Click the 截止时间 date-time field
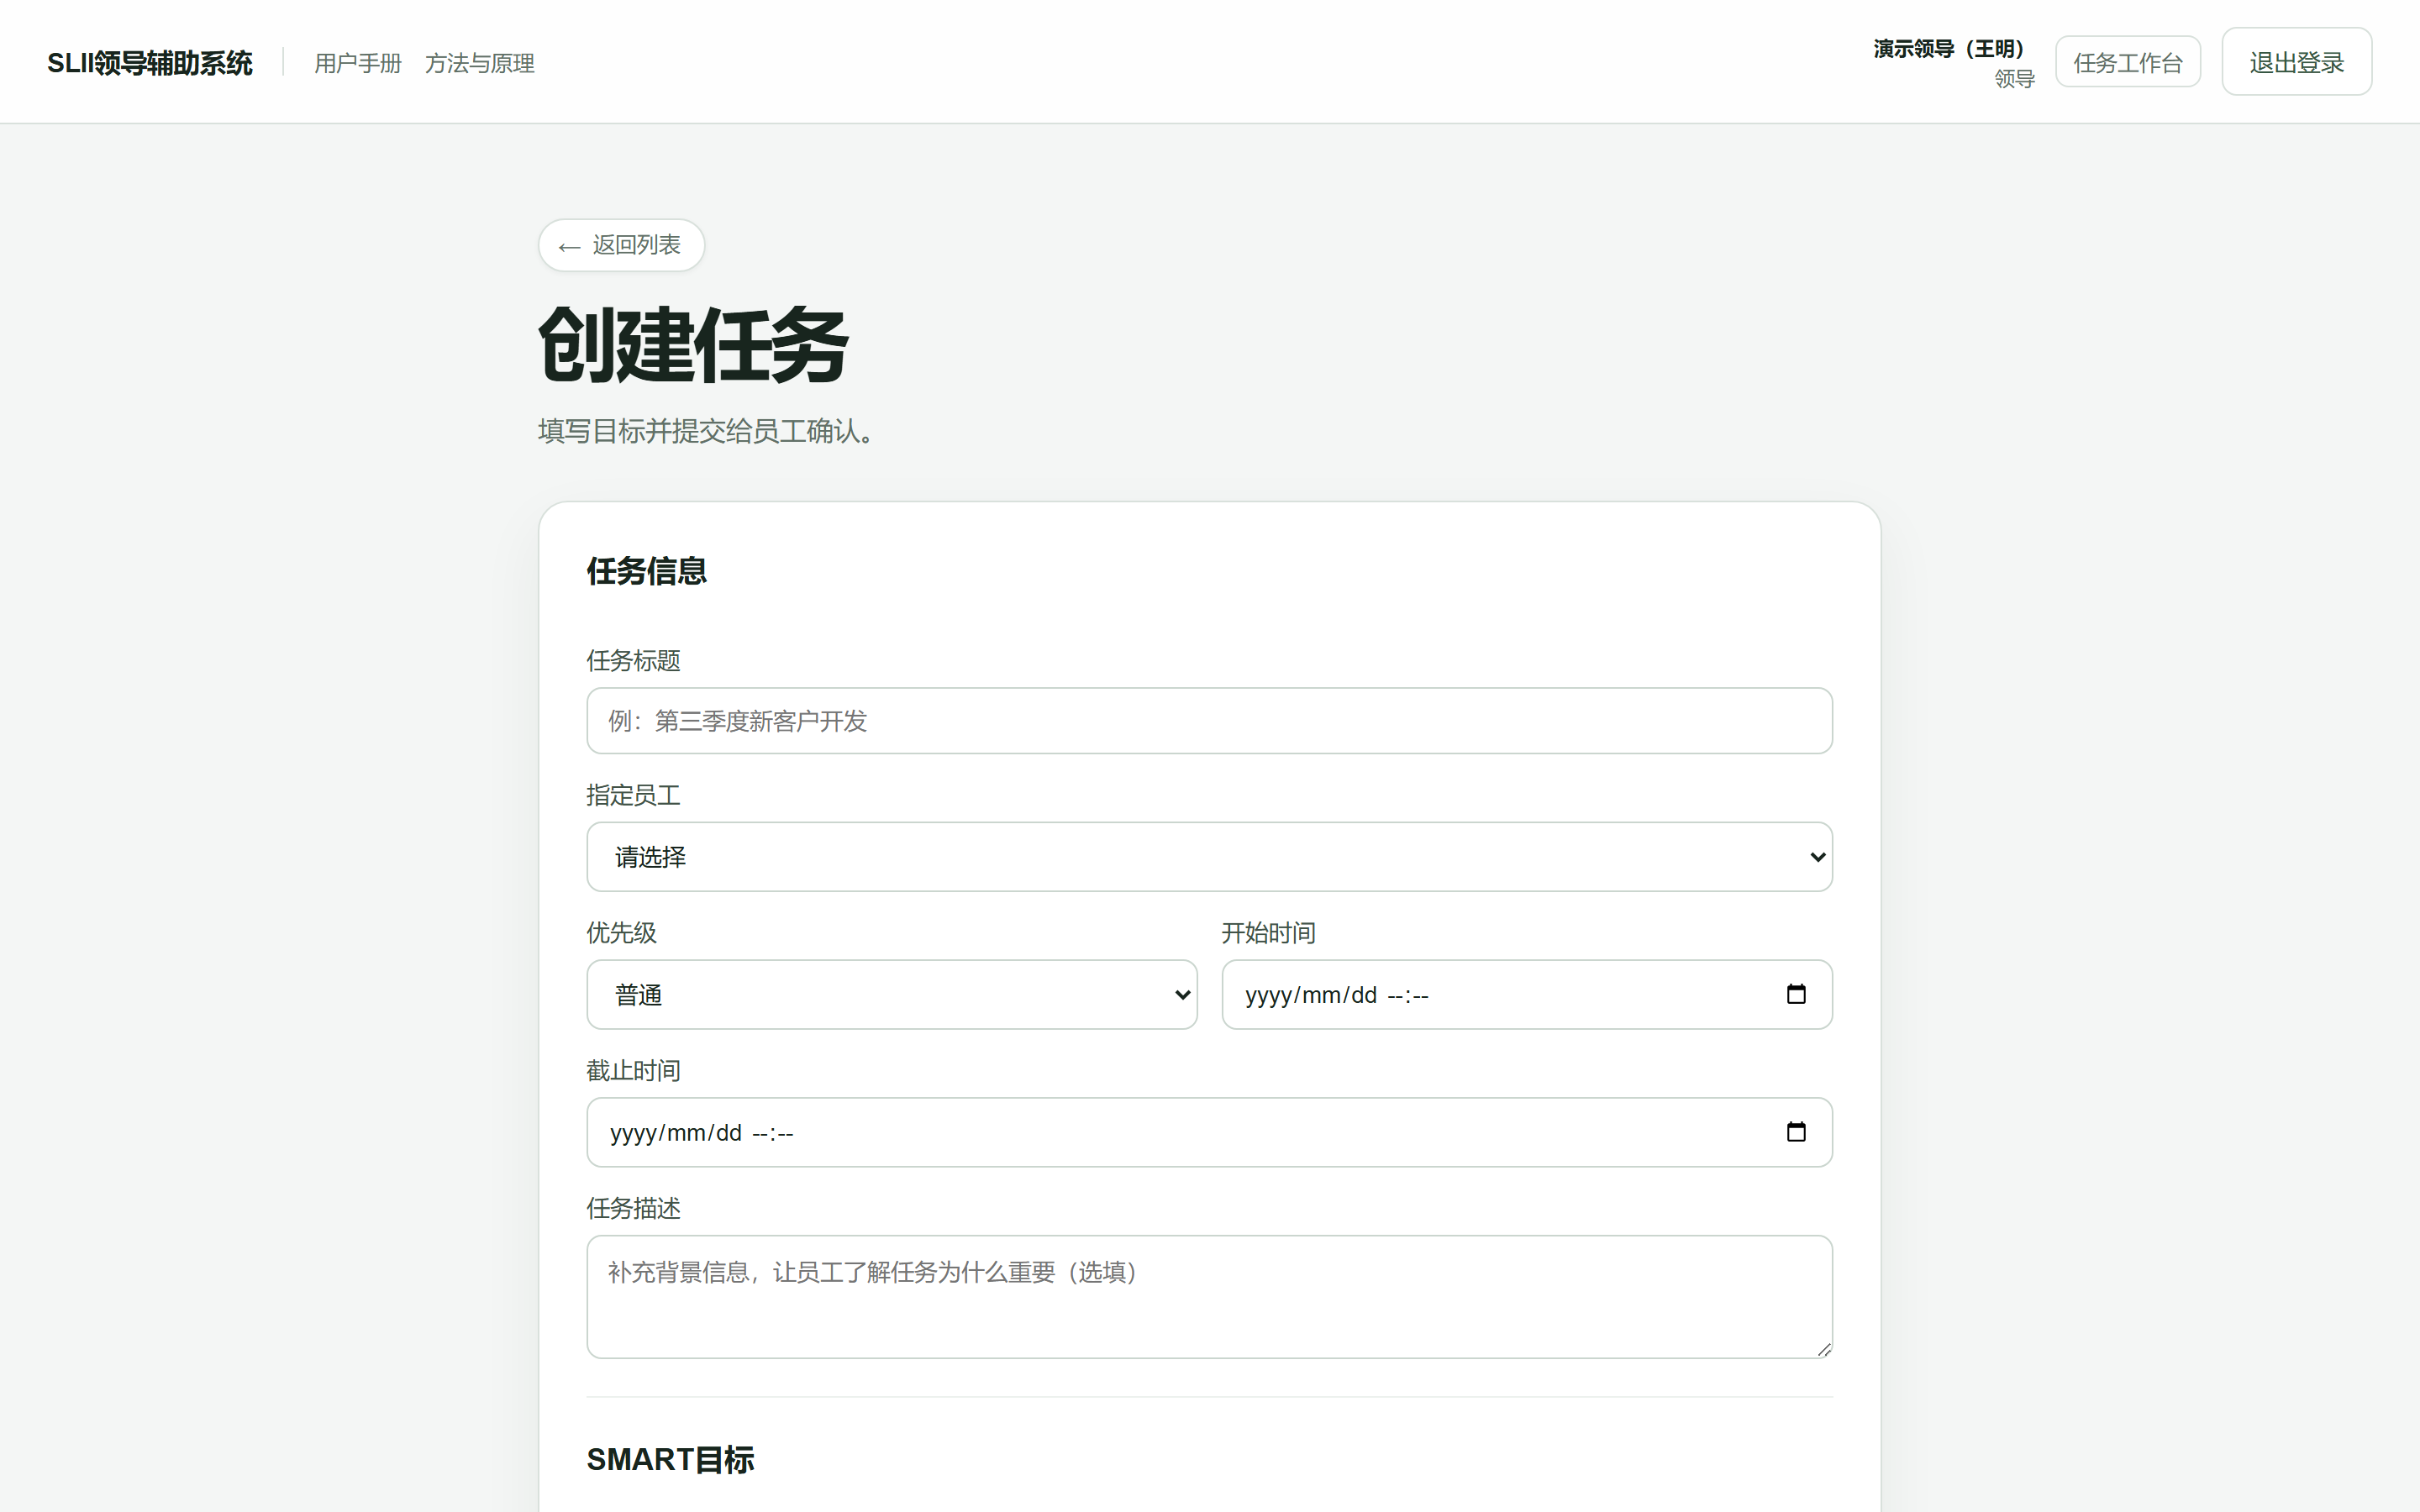 click(1209, 1133)
